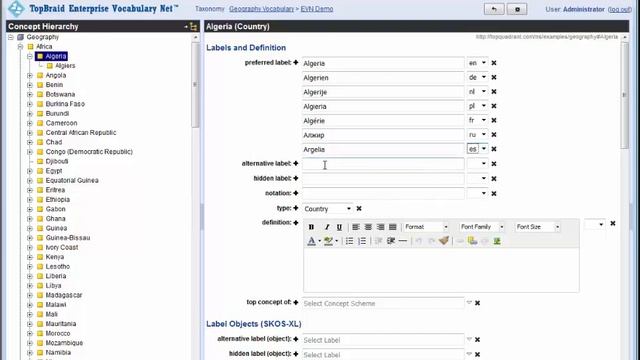Click the redo icon in editor toolbar
This screenshot has width=640, height=360.
pos(431,241)
